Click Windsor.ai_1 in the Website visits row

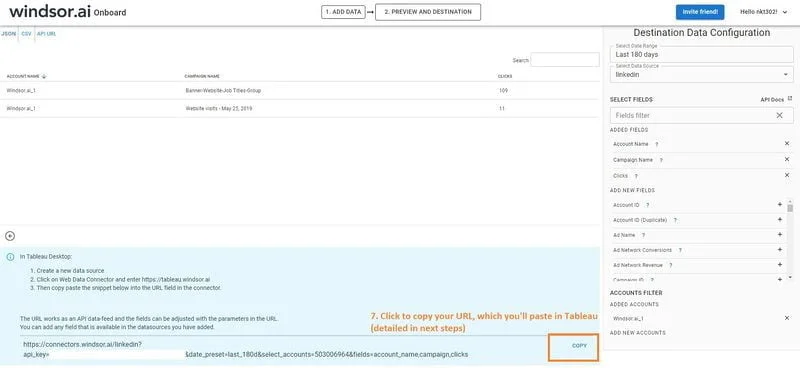[21, 108]
